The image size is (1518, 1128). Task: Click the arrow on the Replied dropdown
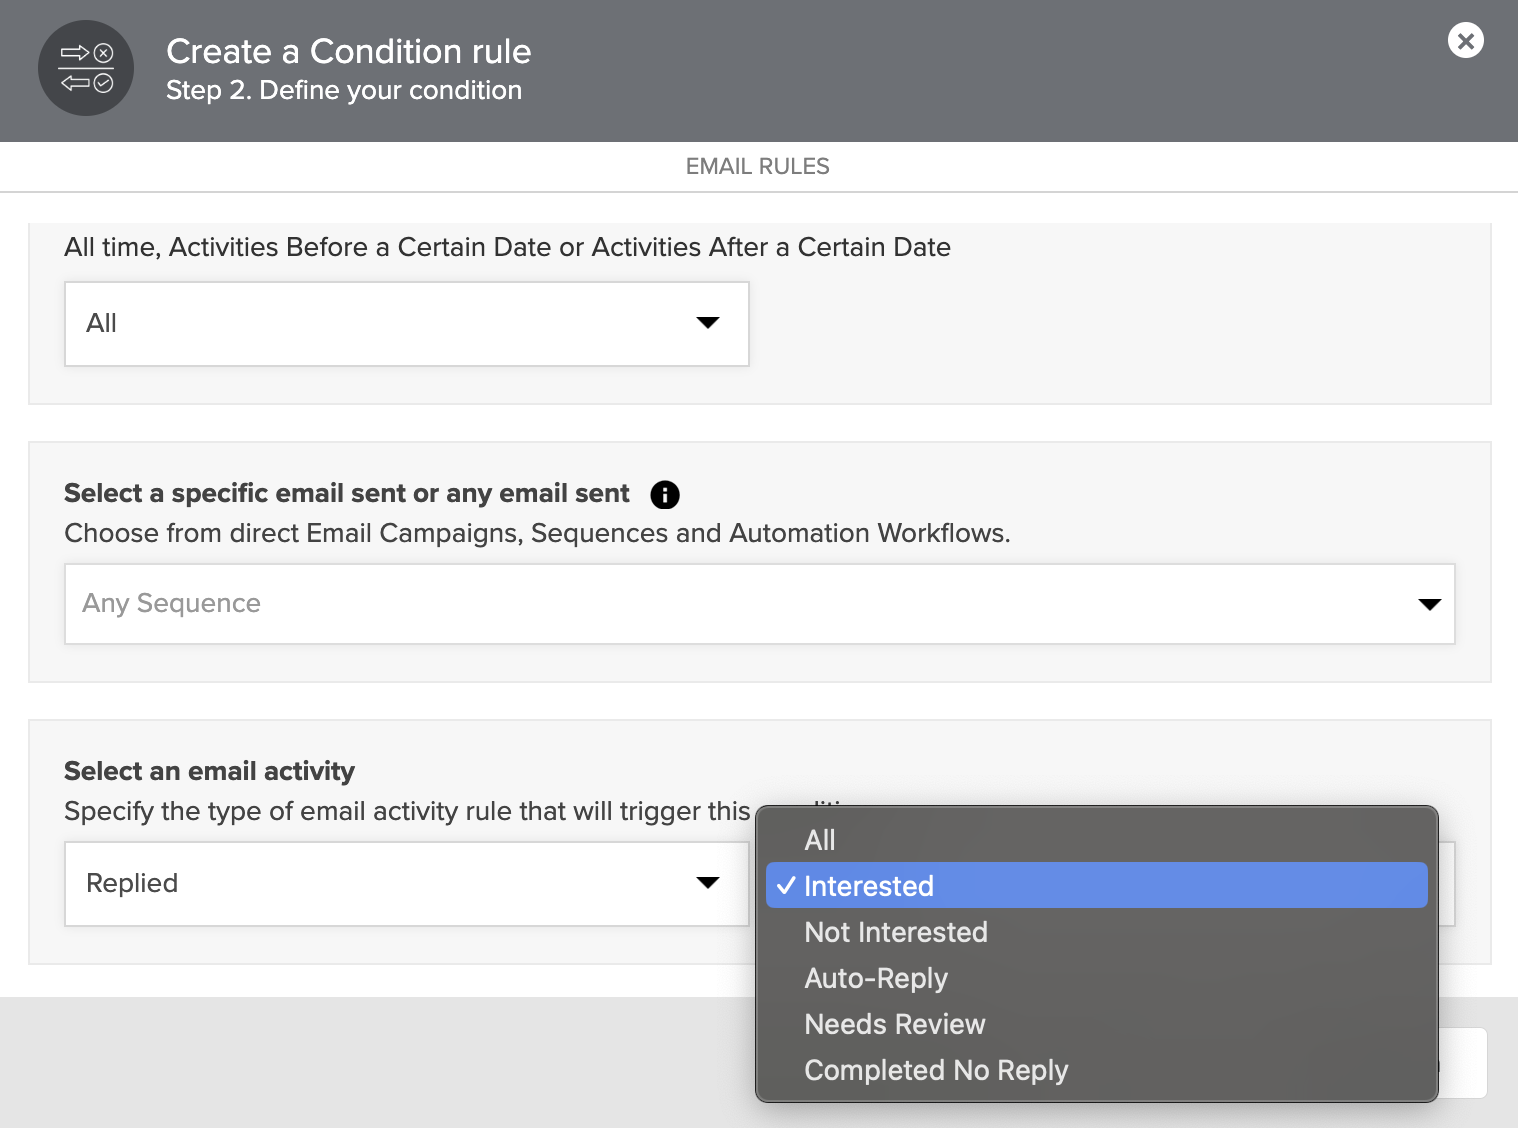(x=707, y=883)
